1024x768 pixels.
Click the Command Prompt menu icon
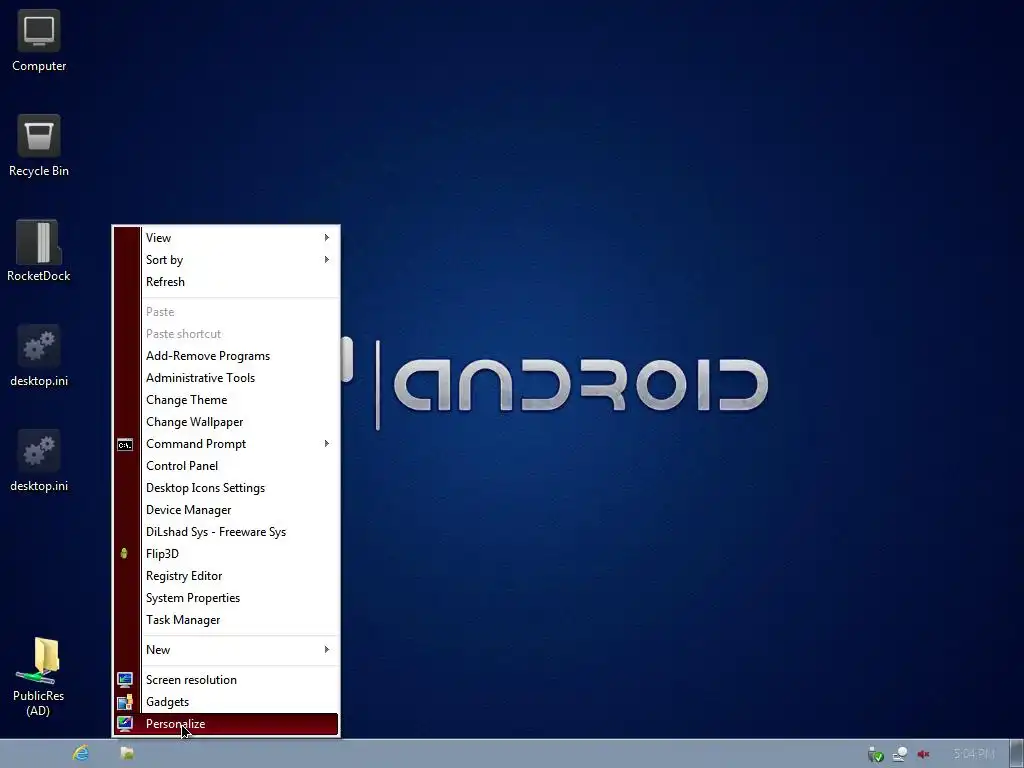tap(125, 445)
